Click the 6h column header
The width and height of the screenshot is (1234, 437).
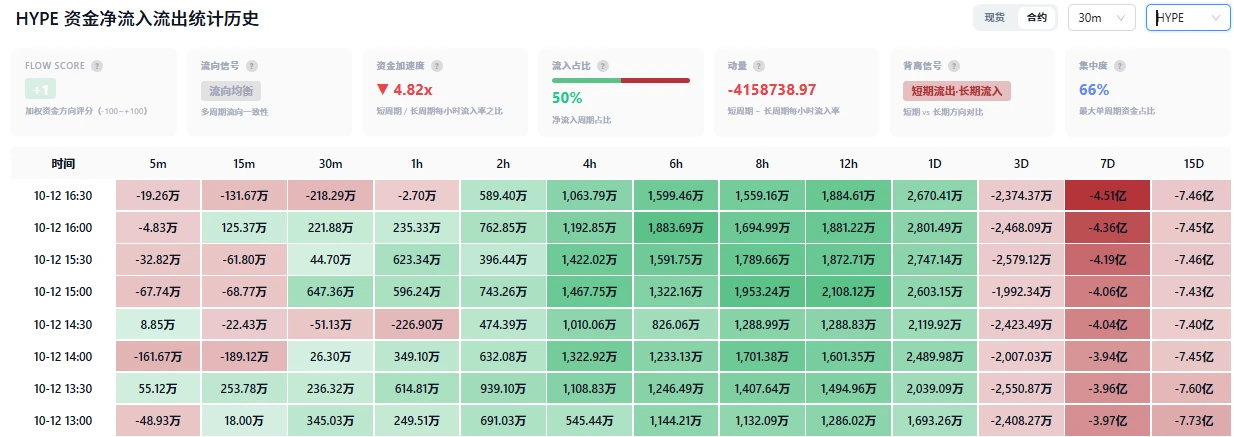coord(676,164)
